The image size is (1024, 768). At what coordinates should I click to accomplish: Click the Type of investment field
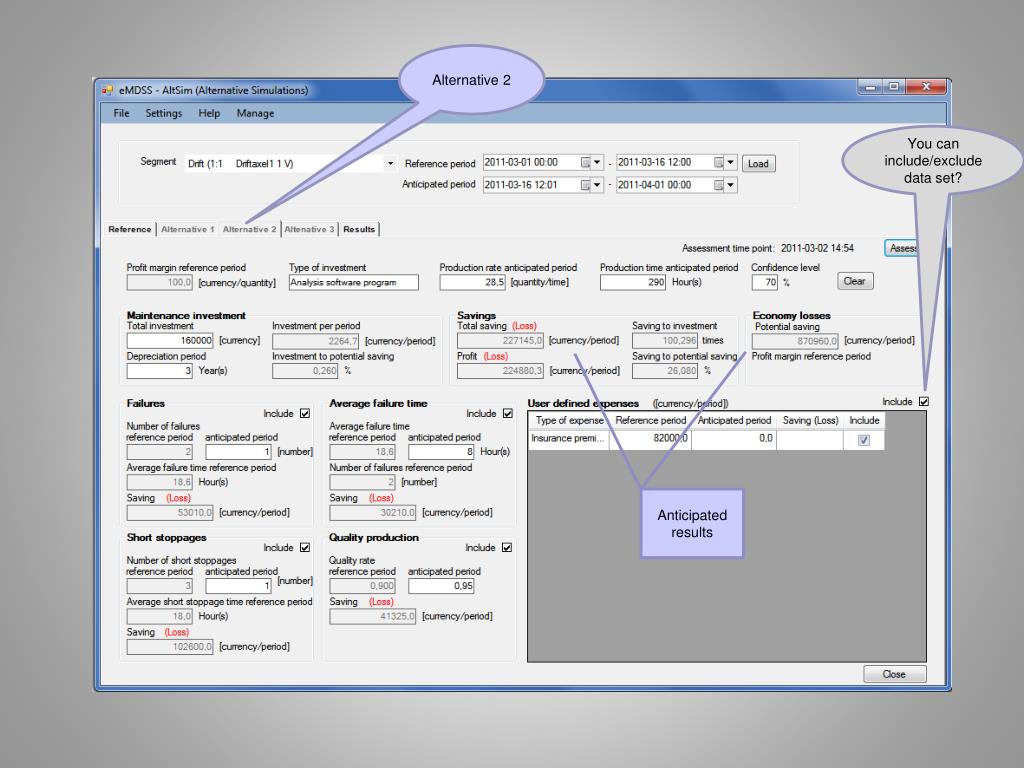353,282
